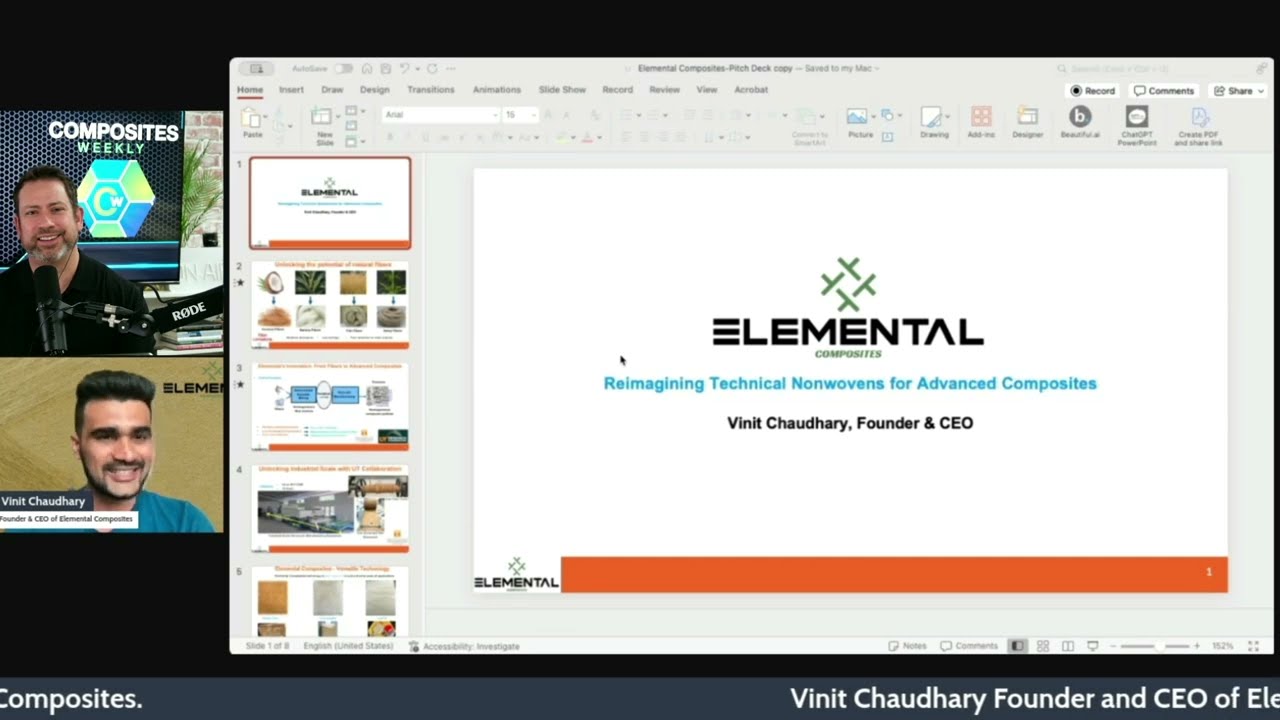This screenshot has height=720, width=1280.
Task: Open the font size dropdown
Action: click(520, 115)
